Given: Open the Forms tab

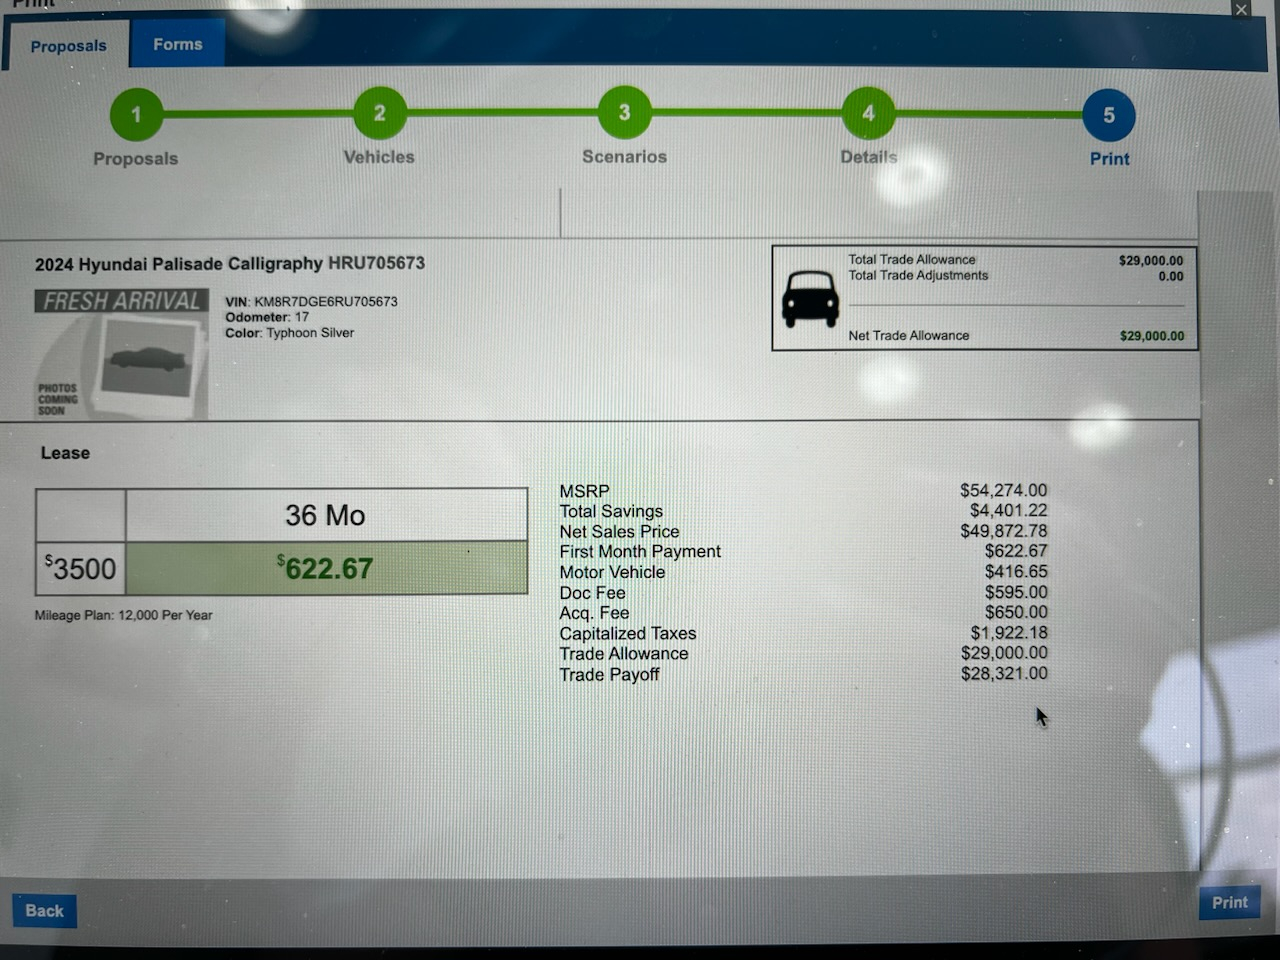Looking at the screenshot, I should 178,44.
